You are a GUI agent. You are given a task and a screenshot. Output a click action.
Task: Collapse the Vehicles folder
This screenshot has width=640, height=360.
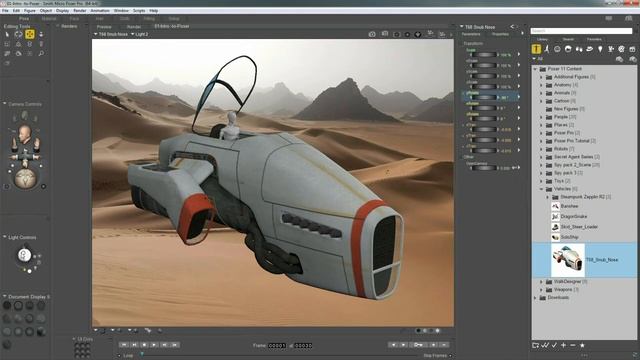pos(542,189)
